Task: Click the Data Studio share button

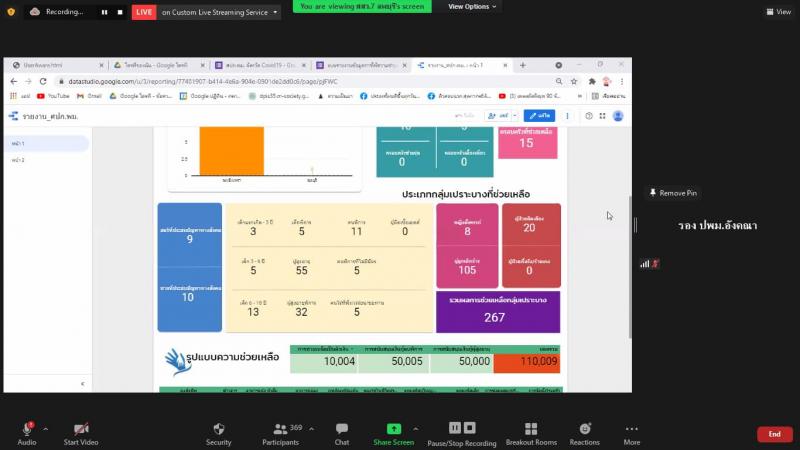Action: pos(498,116)
